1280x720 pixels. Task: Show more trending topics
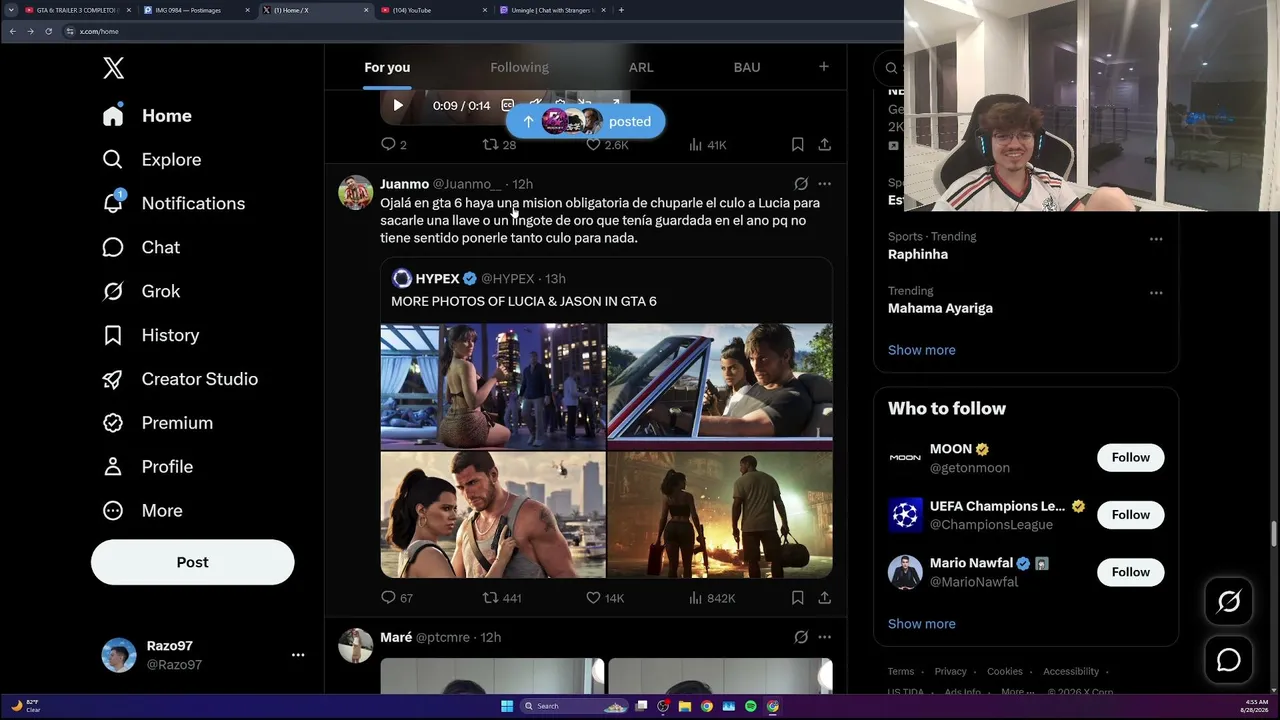(922, 350)
